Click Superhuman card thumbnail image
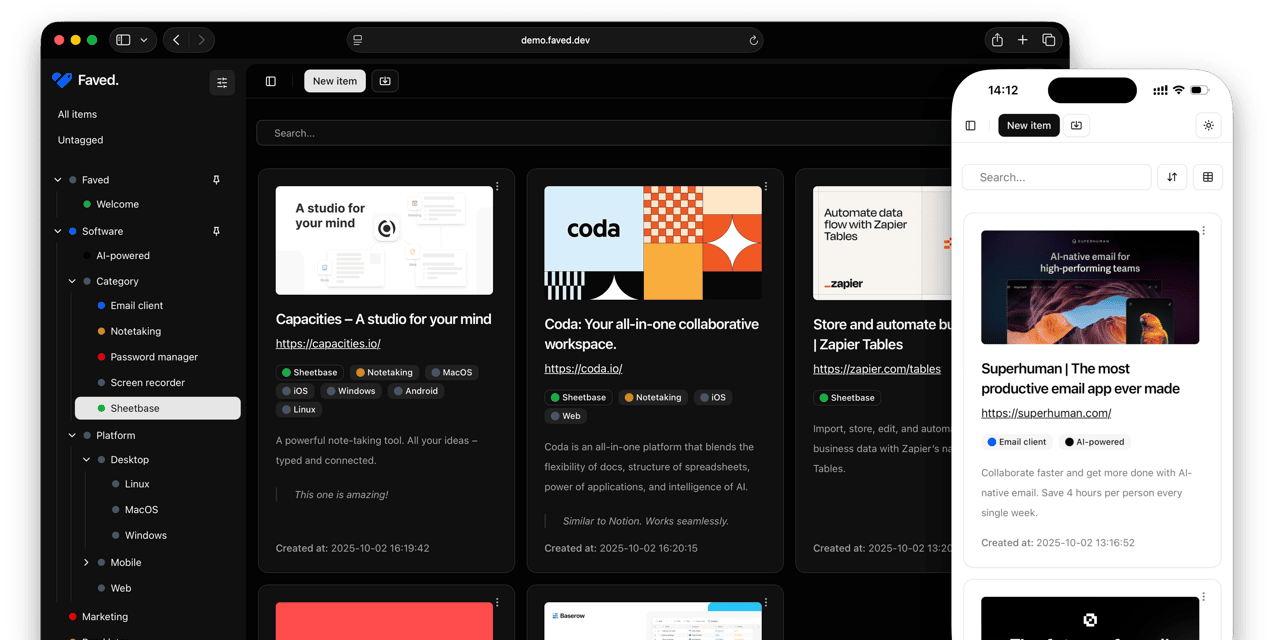This screenshot has width=1280, height=640. point(1090,288)
